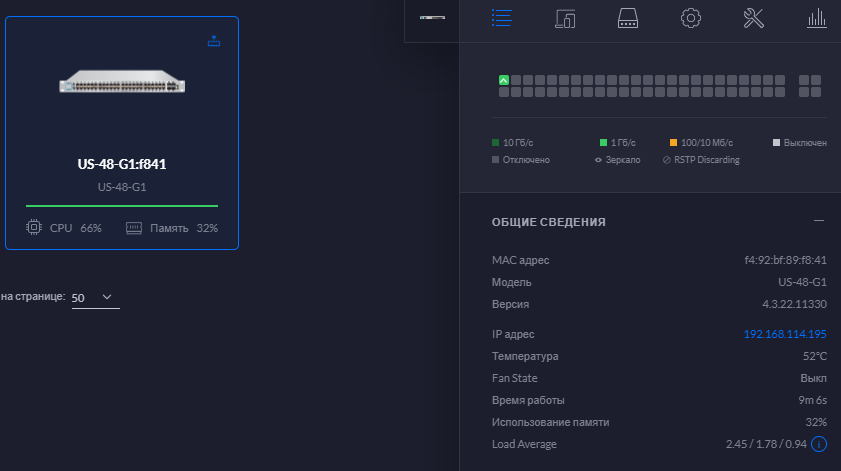
Task: Click the memory icon beside Память
Action: [x=134, y=228]
